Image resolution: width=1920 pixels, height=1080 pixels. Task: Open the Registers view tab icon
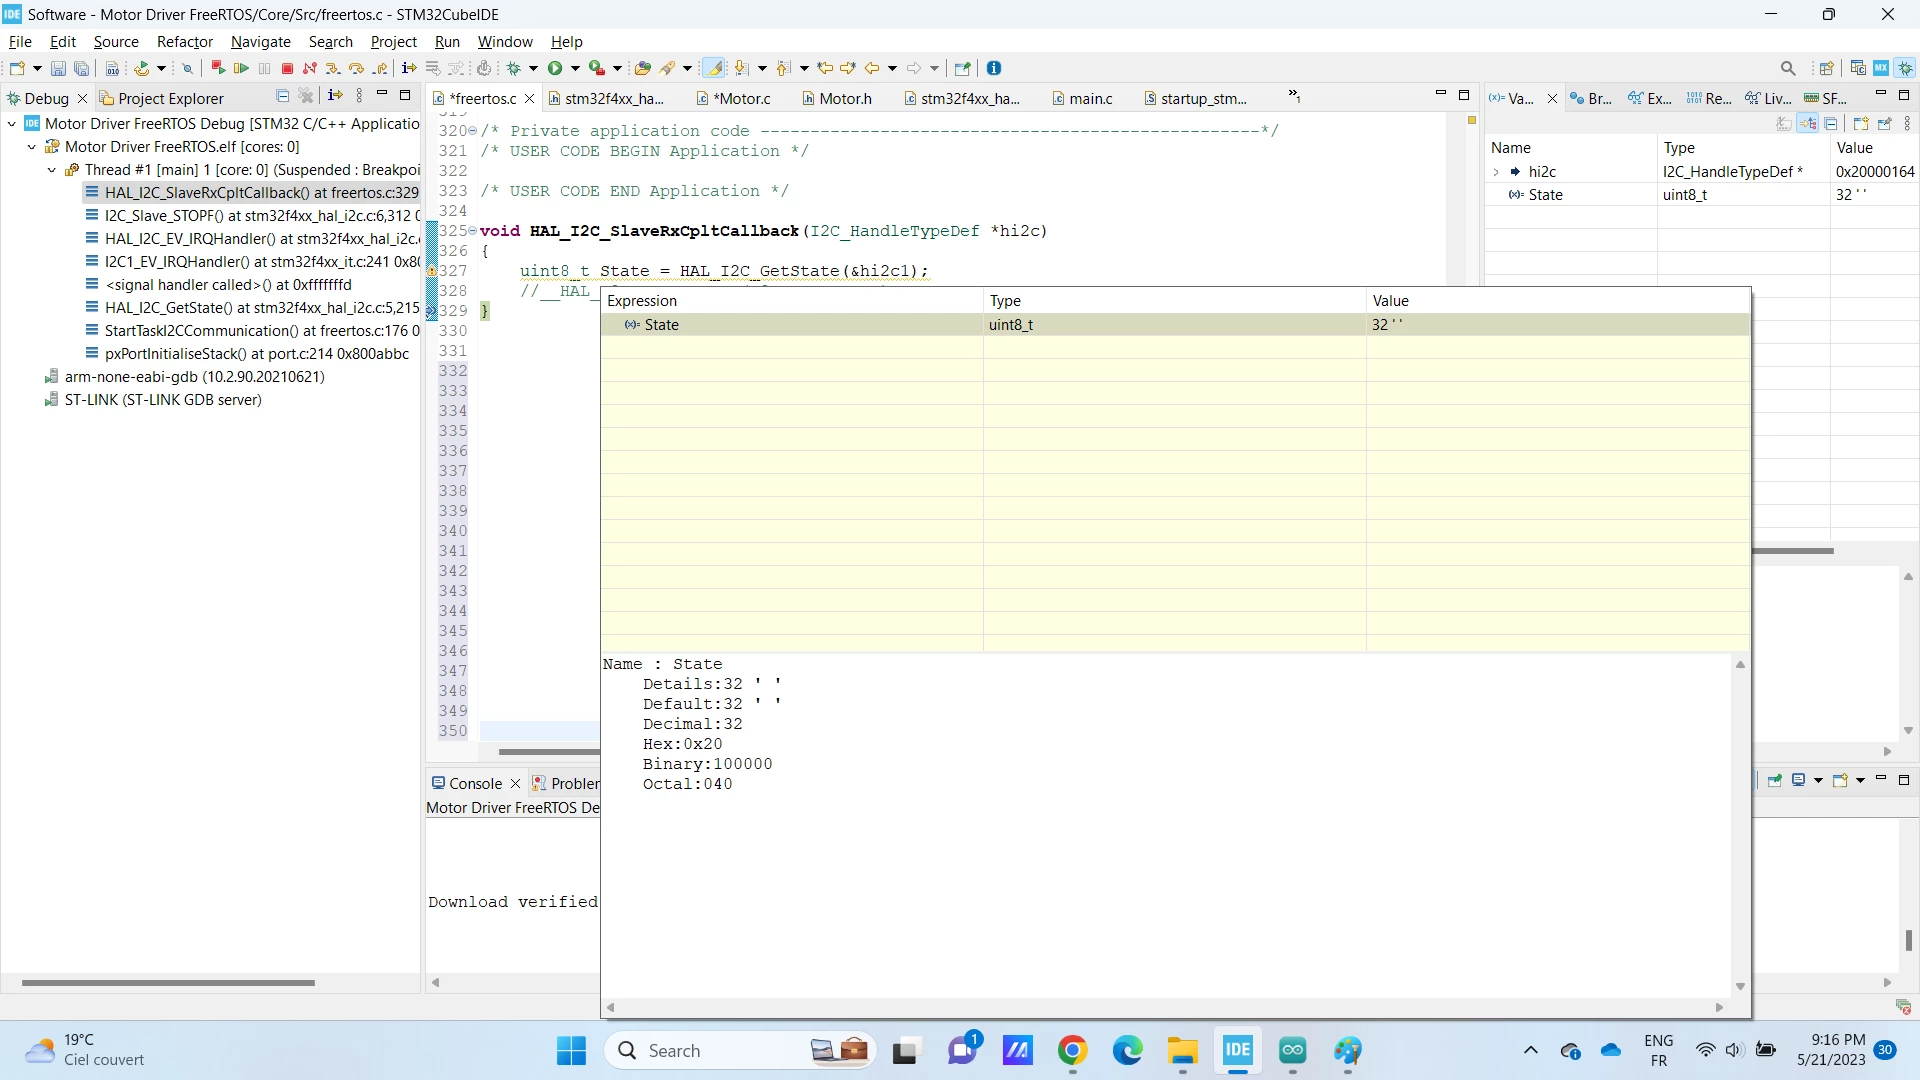1694,98
